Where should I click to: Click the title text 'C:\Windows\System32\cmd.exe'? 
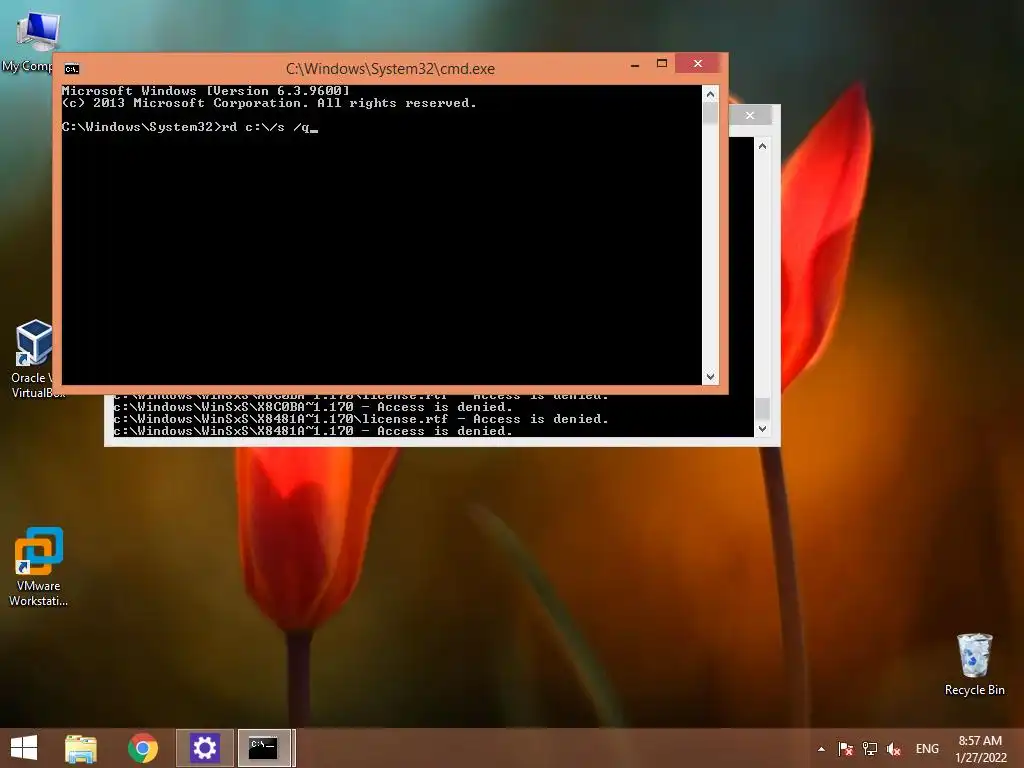click(x=391, y=69)
